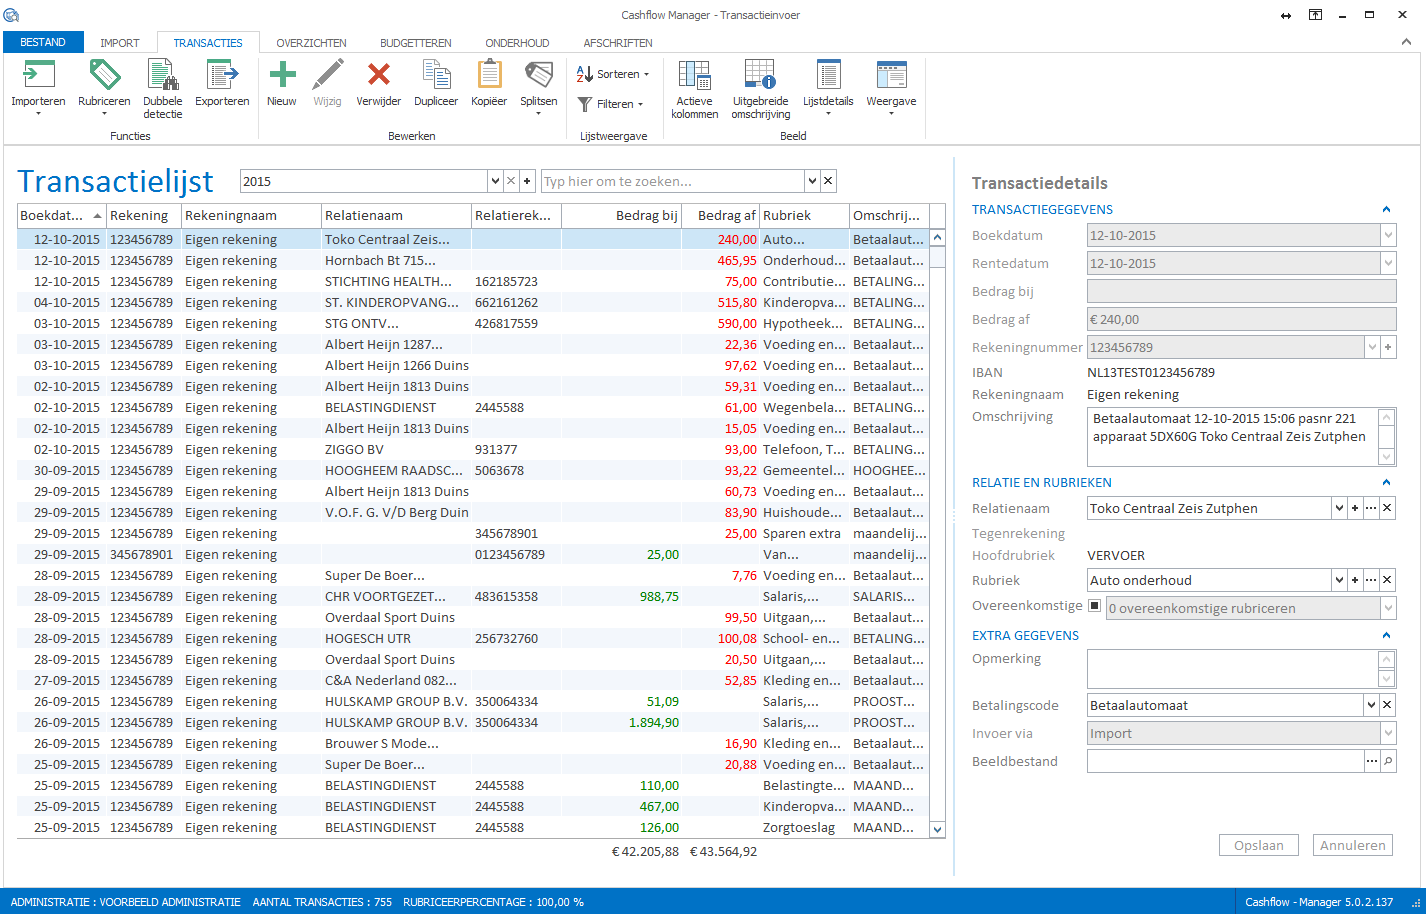Open rubriek details ellipsis button
The width and height of the screenshot is (1426, 914).
1371,580
